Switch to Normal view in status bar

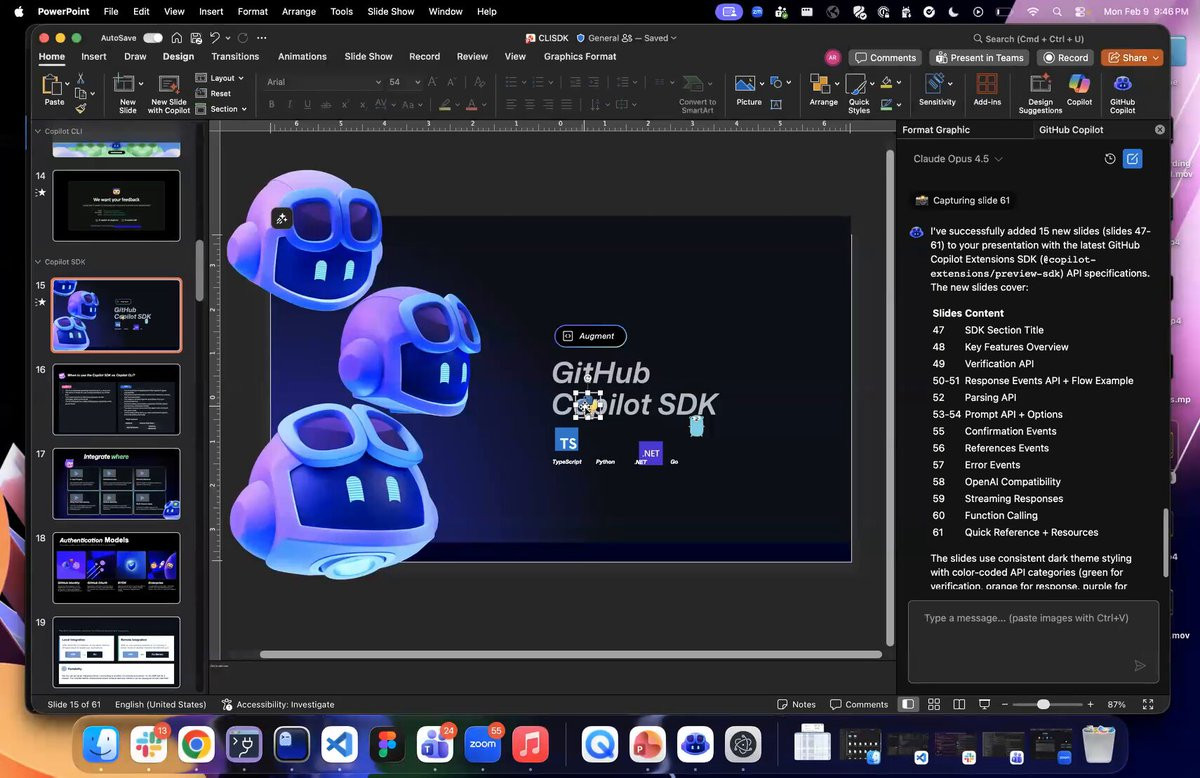(907, 704)
